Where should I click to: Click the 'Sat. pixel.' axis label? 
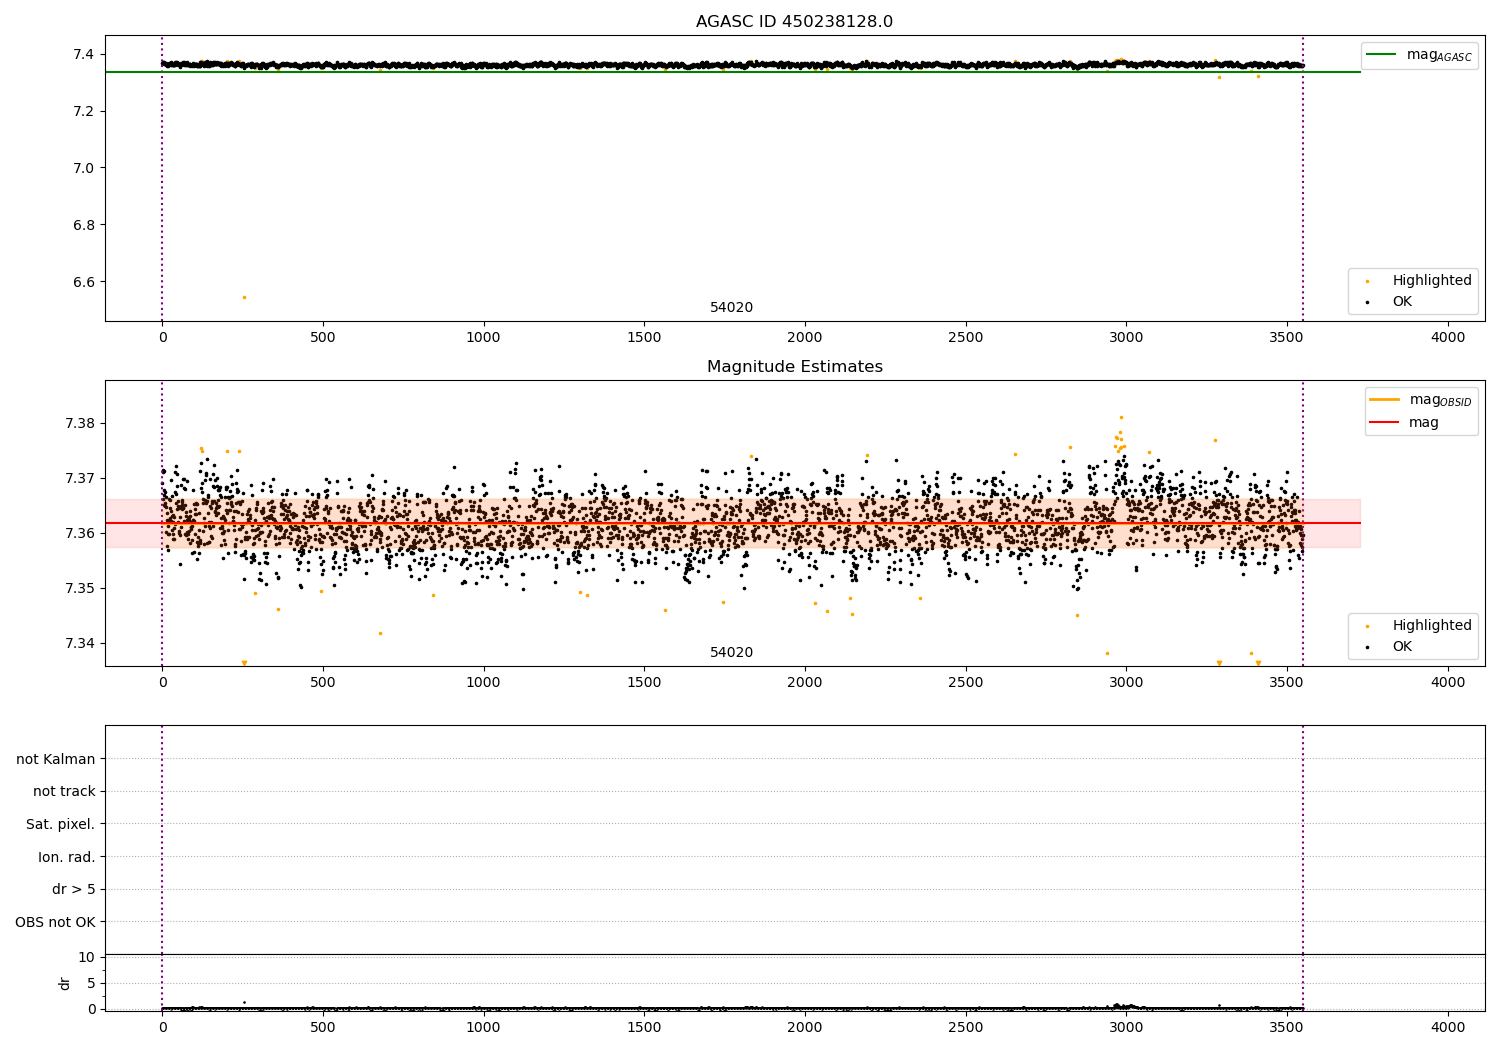[61, 824]
